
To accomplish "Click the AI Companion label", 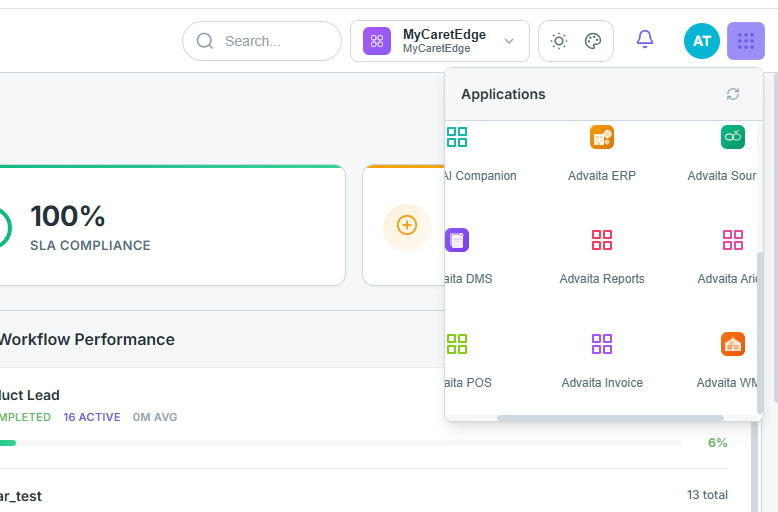I will [x=480, y=176].
